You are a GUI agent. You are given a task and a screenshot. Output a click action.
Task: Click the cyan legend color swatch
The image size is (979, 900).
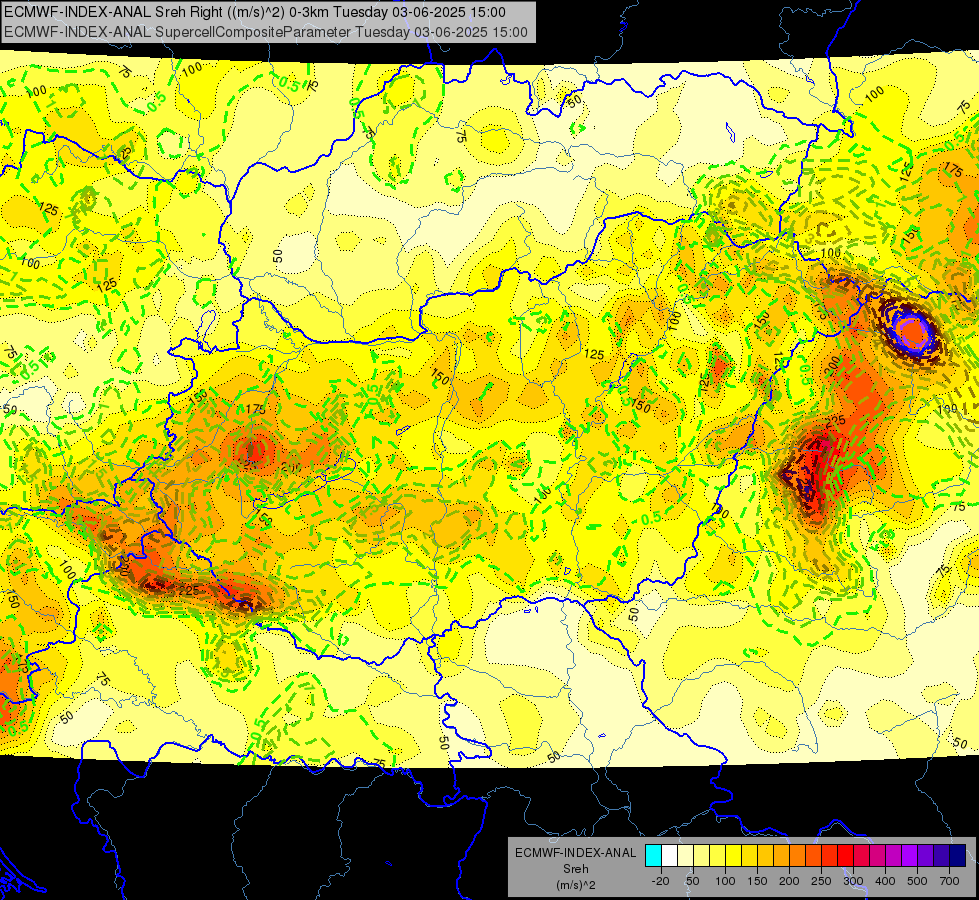coord(653,855)
